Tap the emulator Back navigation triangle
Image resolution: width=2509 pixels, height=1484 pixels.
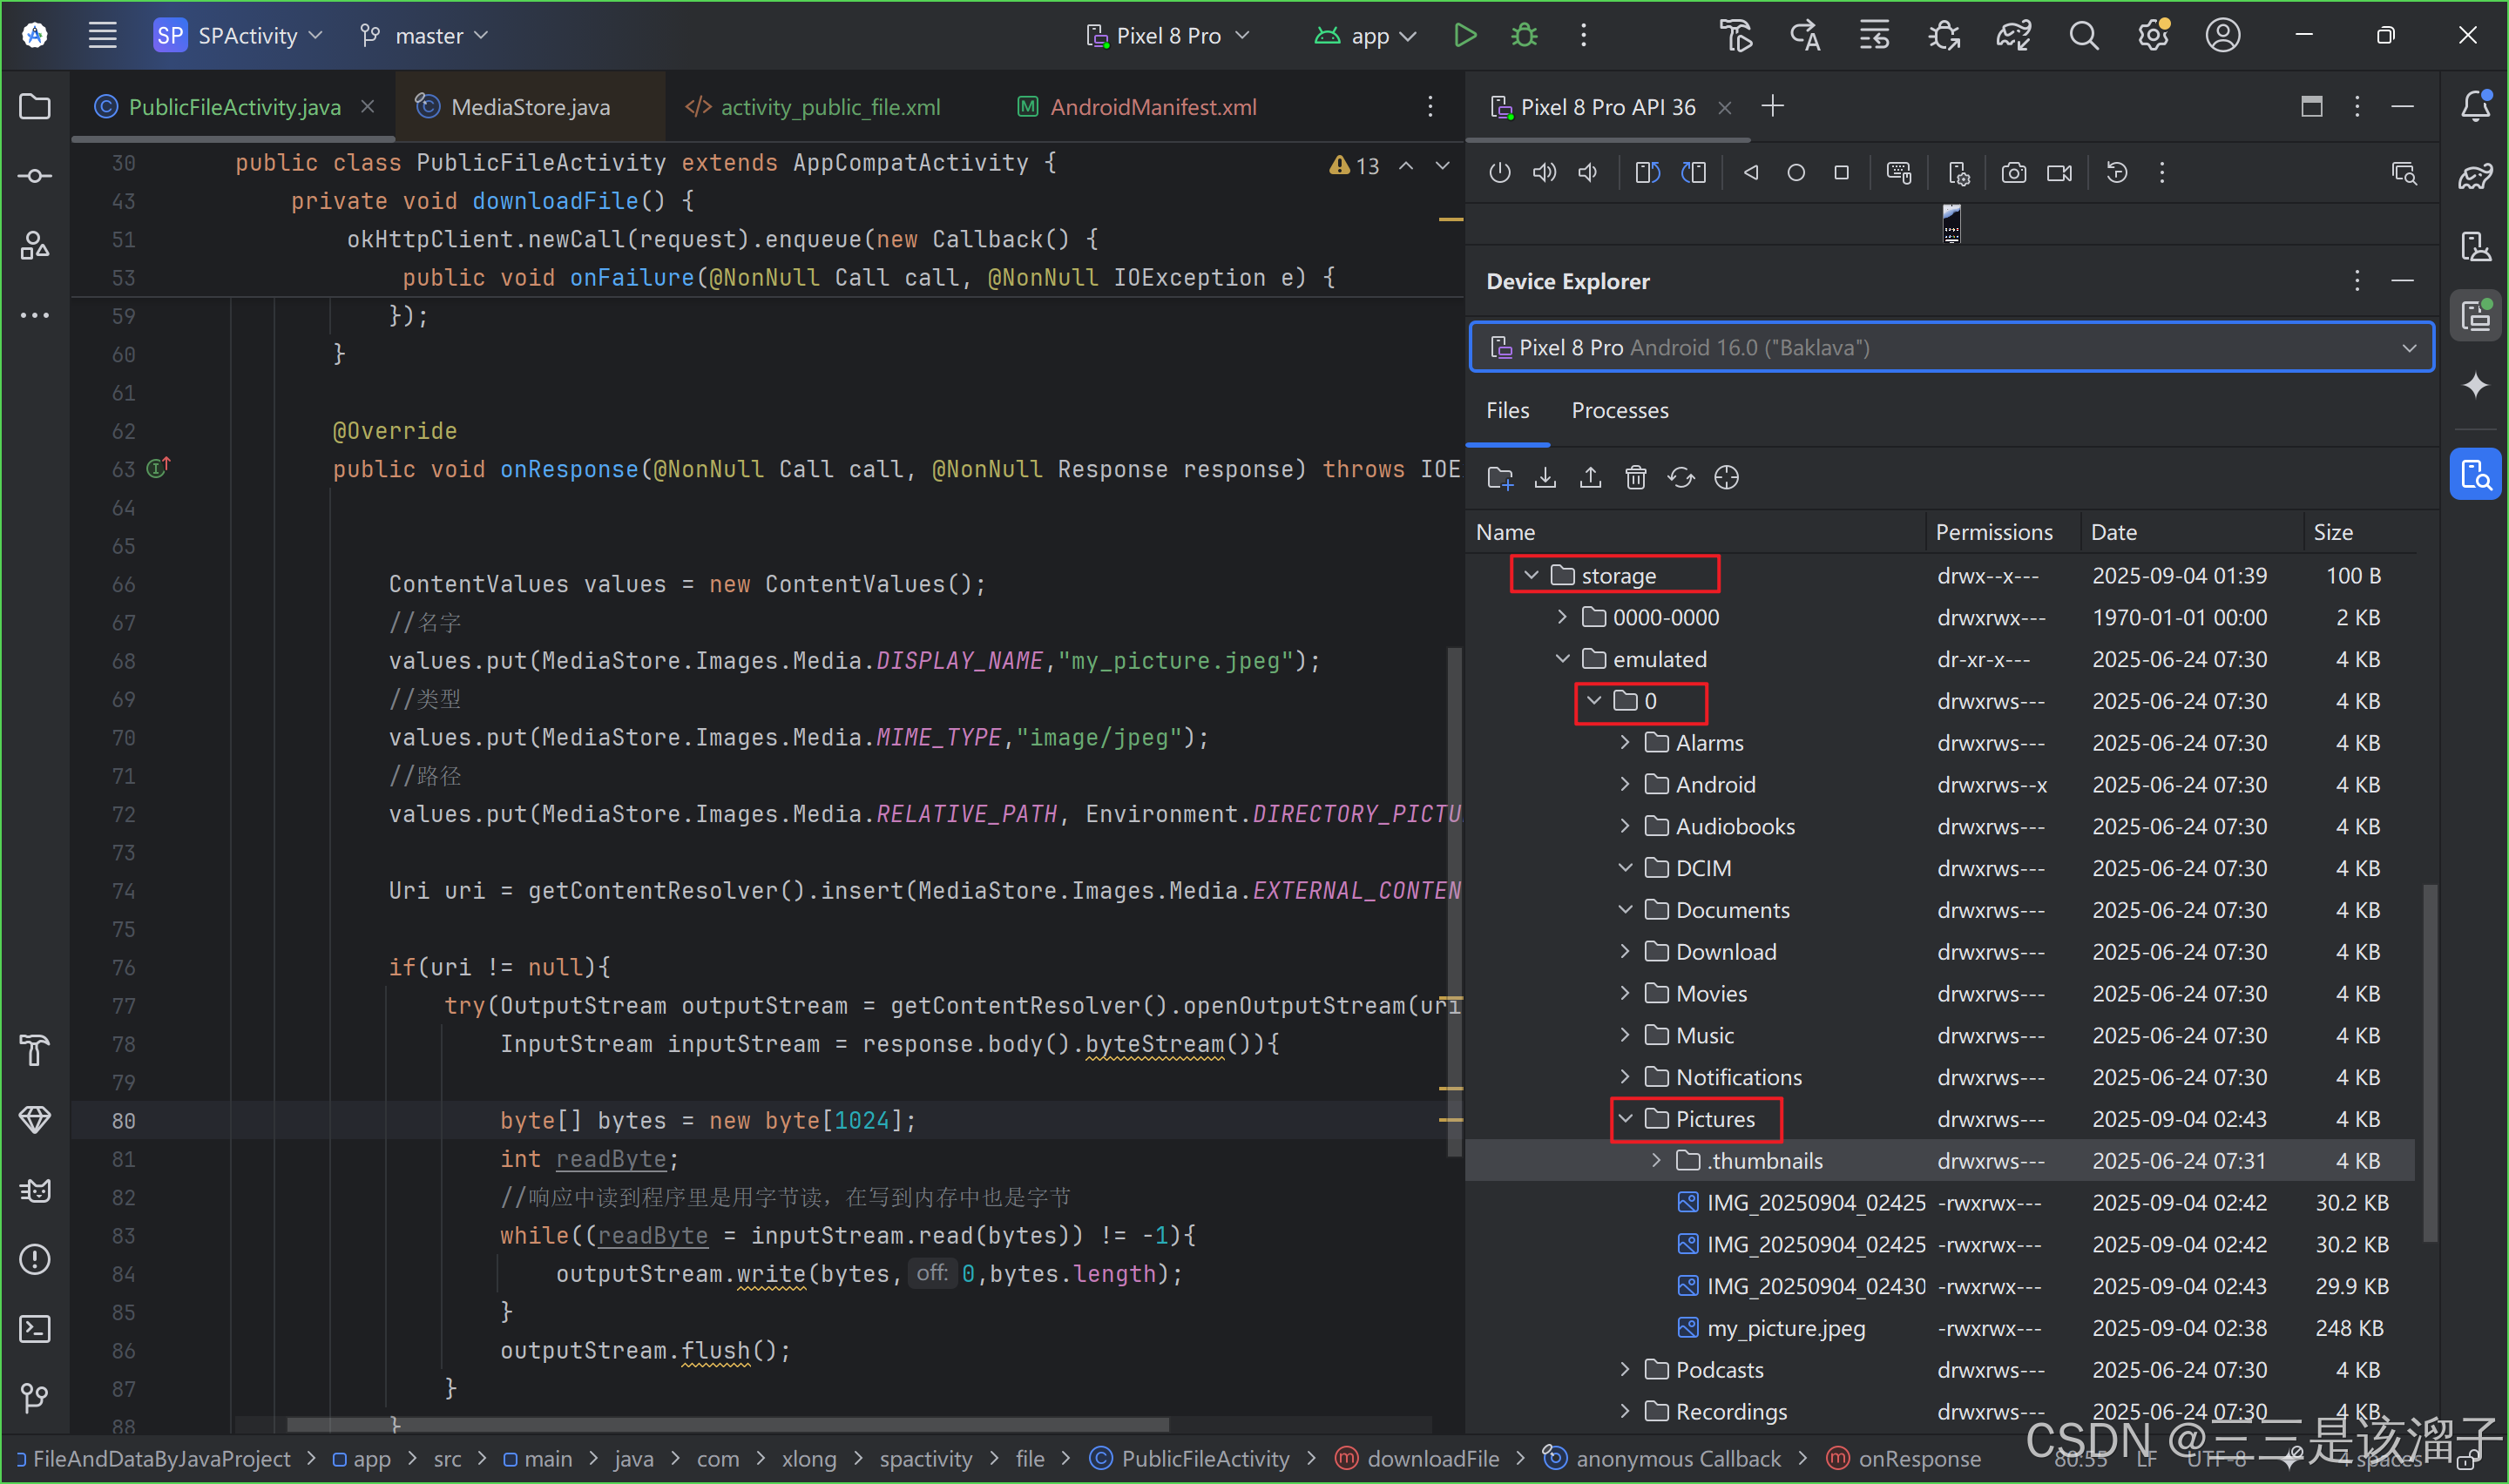click(1751, 173)
